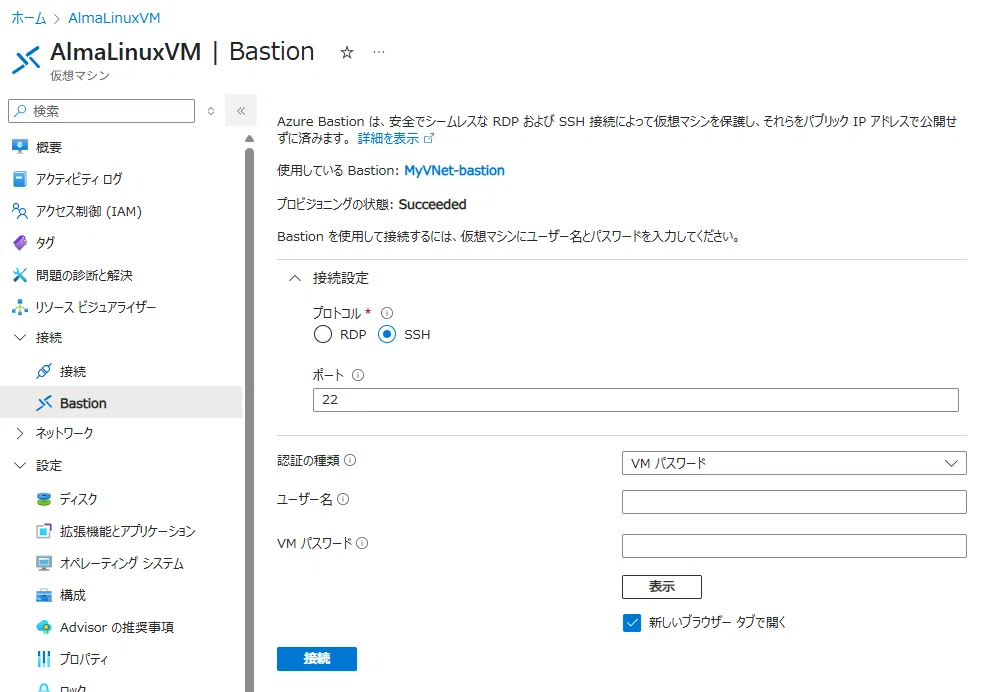
Task: Click the sidebar scrollbar up arrow
Action: pos(249,139)
